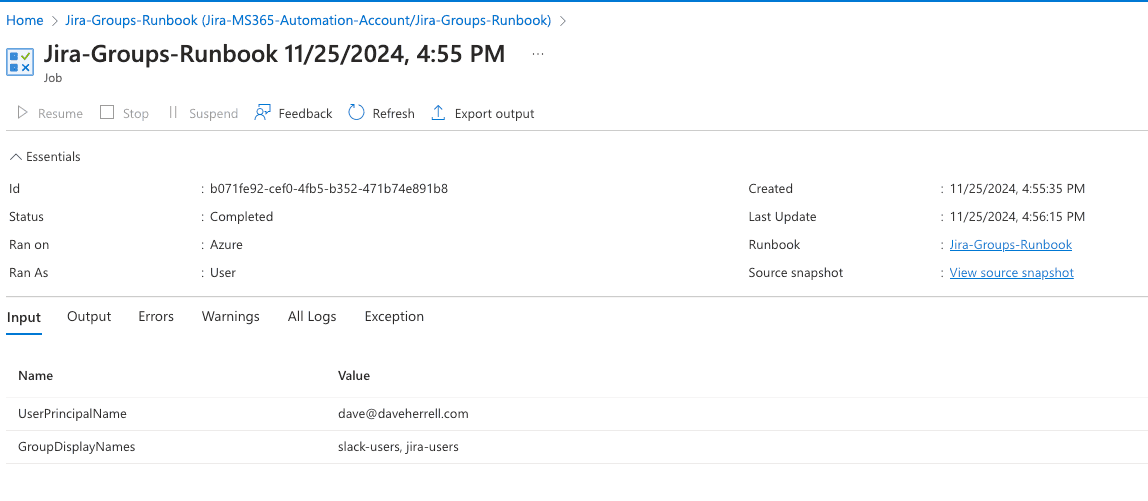The height and width of the screenshot is (501, 1148).
Task: Click the Feedback person icon
Action: tap(262, 113)
